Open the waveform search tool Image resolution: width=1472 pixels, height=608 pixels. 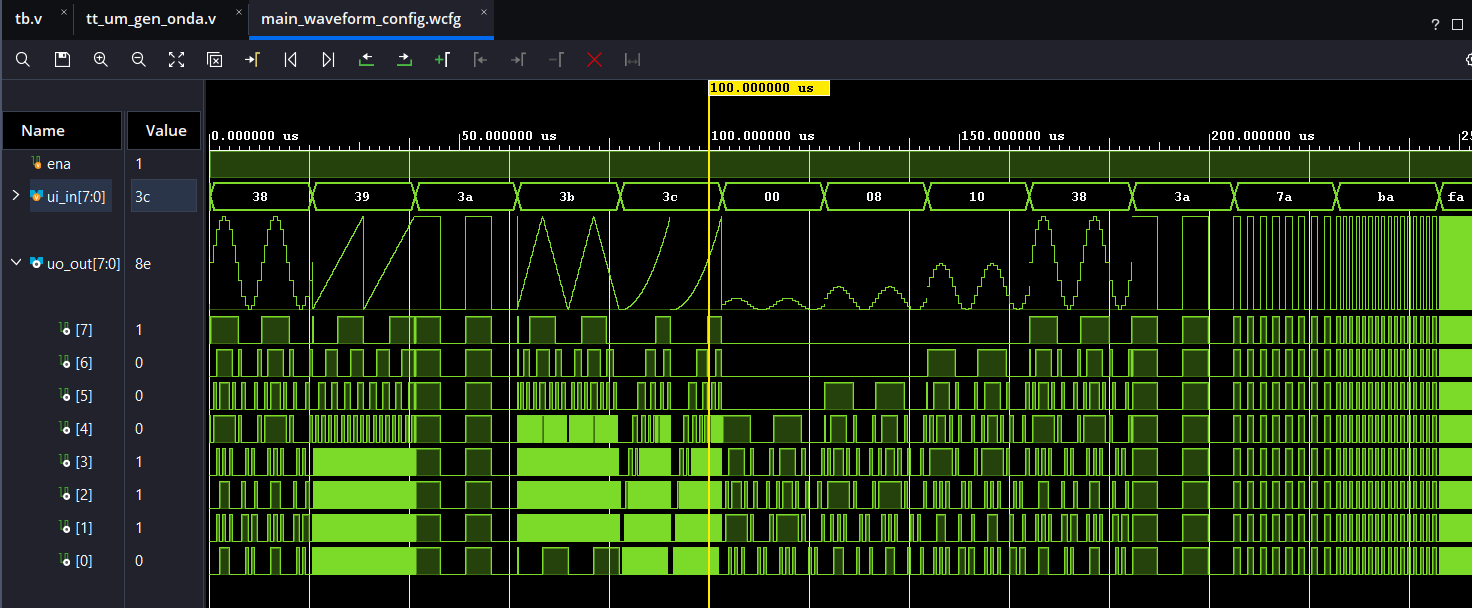click(x=23, y=60)
